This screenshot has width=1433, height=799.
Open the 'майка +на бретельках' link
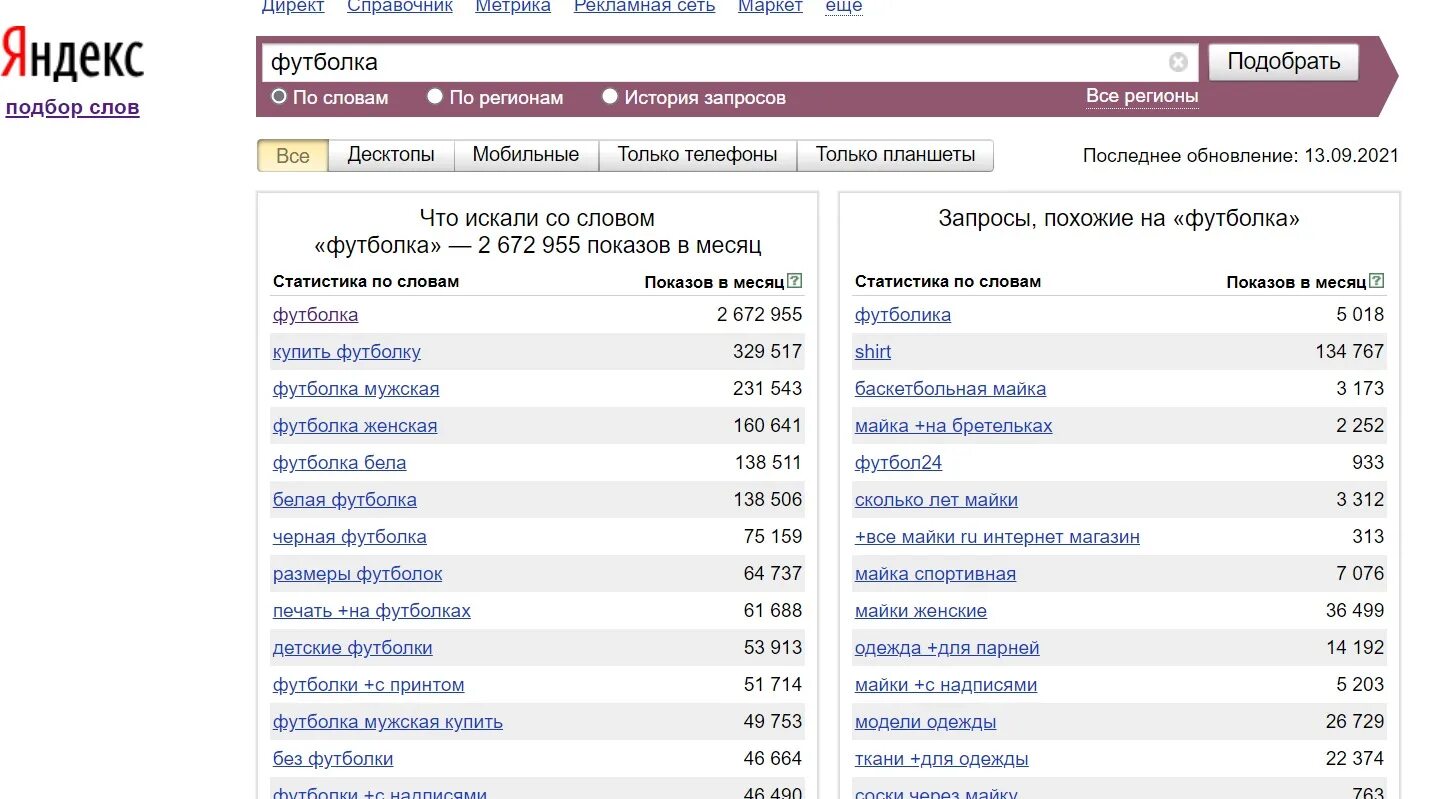pos(954,426)
